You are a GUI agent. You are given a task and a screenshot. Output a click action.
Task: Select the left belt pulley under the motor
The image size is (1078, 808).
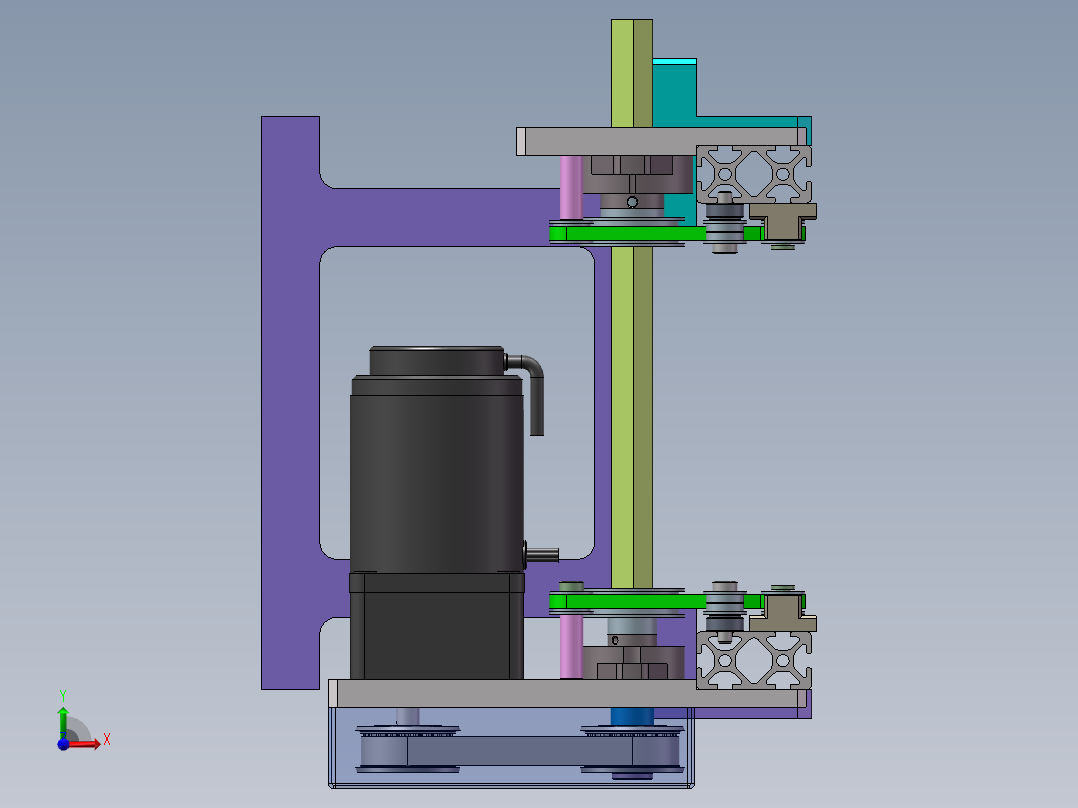(x=408, y=749)
